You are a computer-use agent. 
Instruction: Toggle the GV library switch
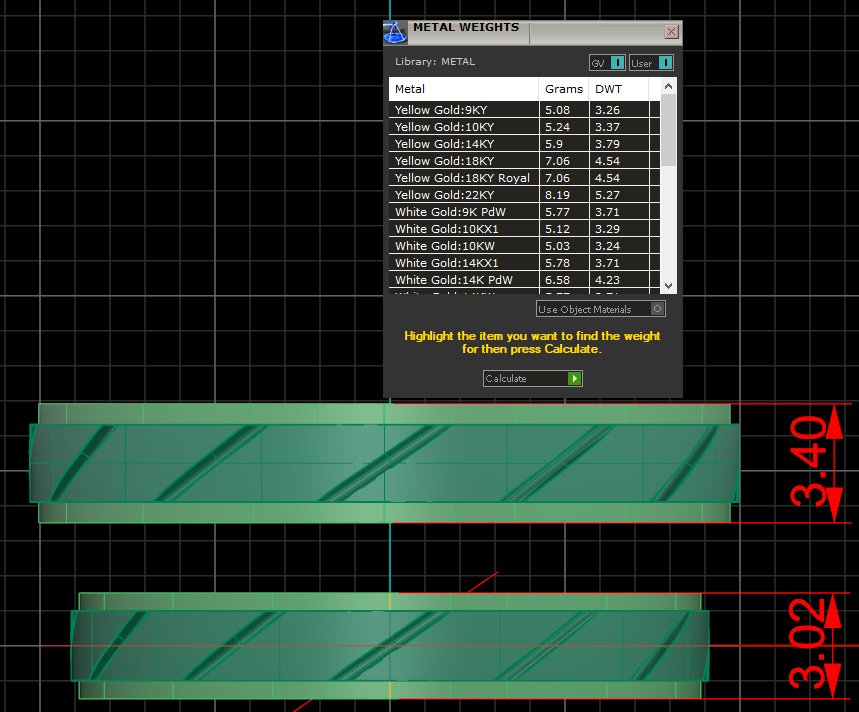click(608, 63)
